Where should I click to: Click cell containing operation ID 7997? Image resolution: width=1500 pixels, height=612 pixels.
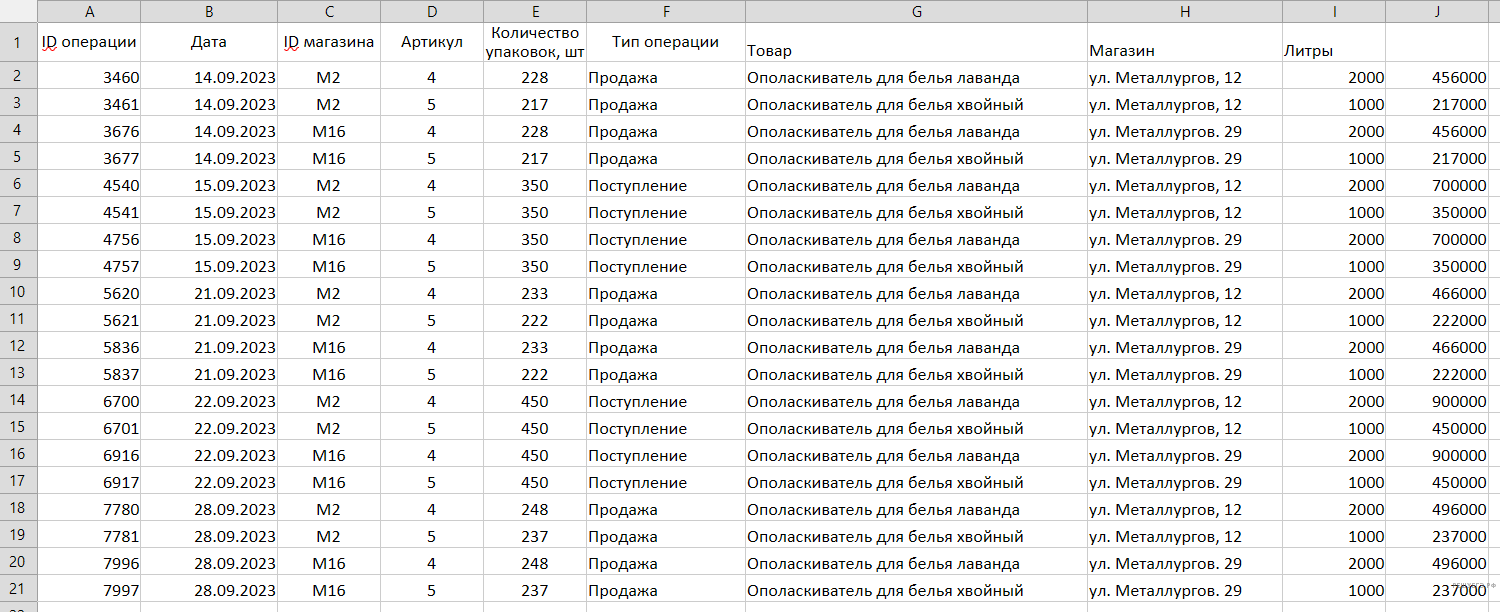click(90, 590)
